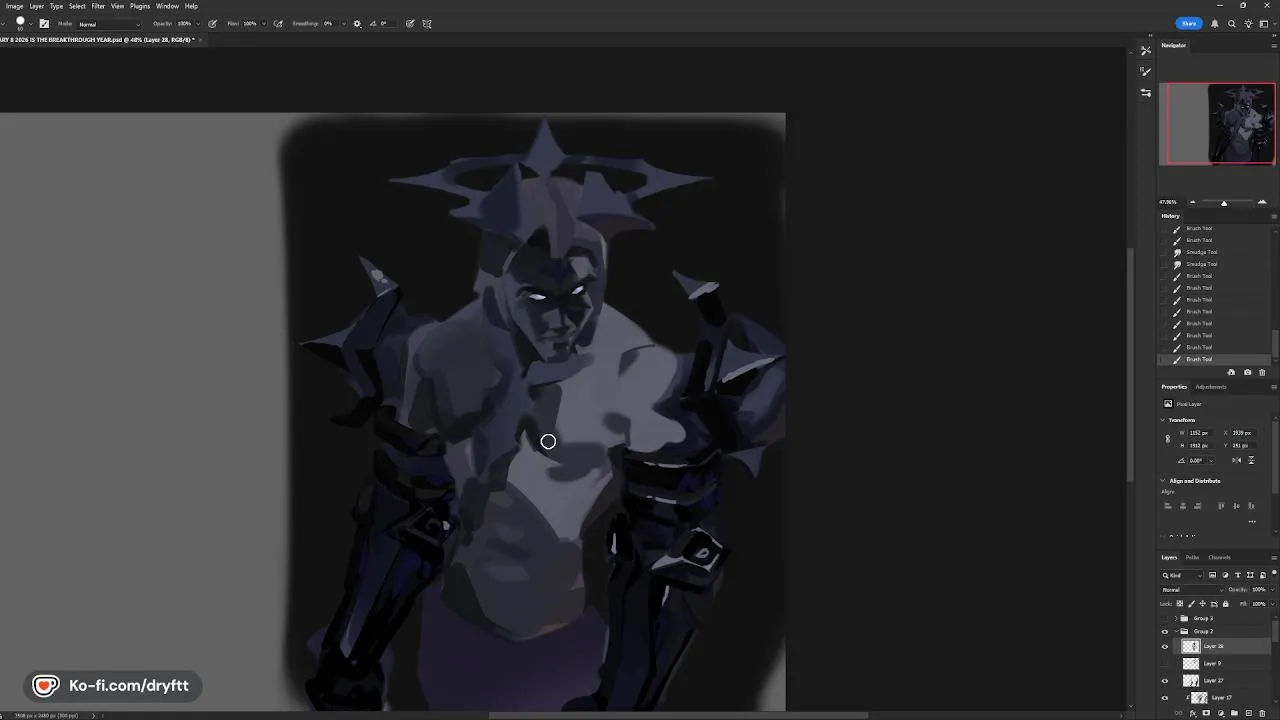Open the workspace switcher icon

click(1264, 24)
